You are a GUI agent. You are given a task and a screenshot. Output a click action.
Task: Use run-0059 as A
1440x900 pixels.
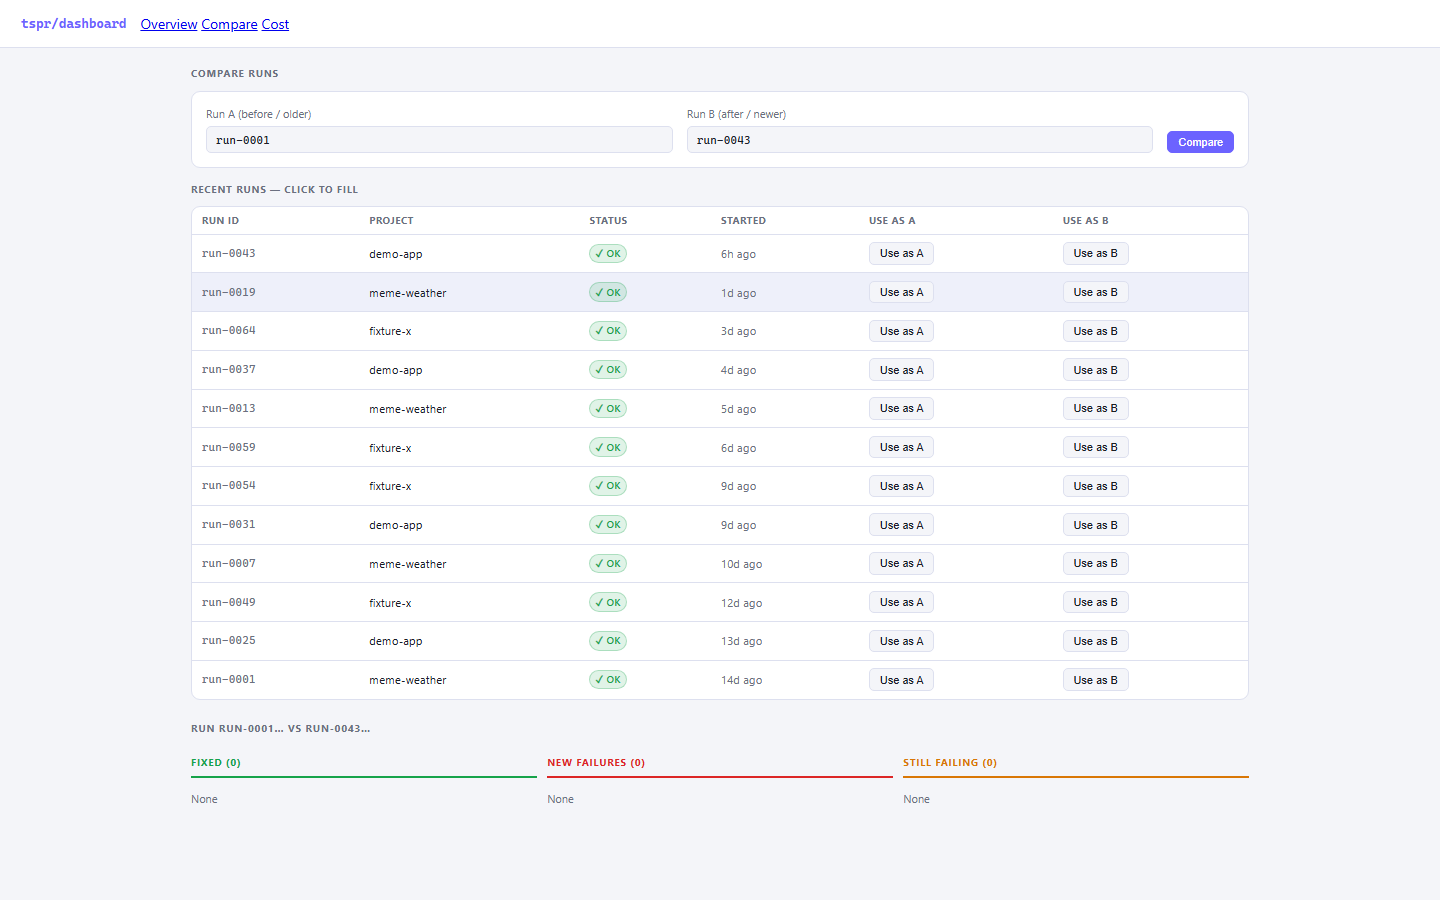[x=901, y=447]
